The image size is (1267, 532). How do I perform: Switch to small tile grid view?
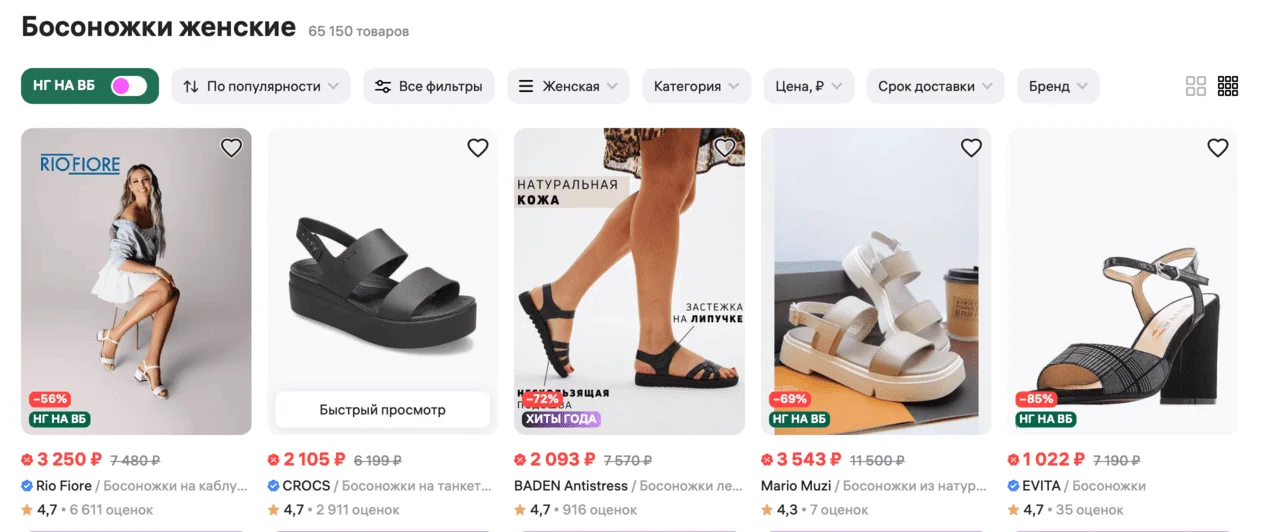coord(1228,86)
